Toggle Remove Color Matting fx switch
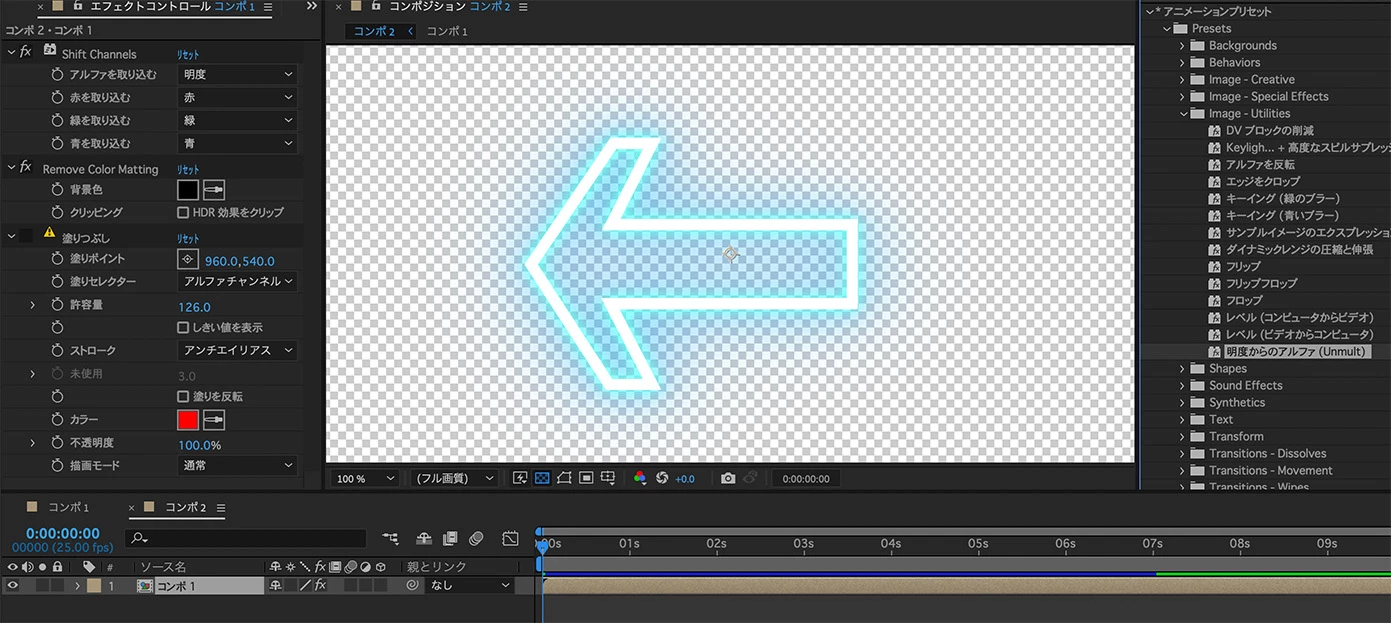Screen dimensions: 1391x623 (x=24, y=167)
